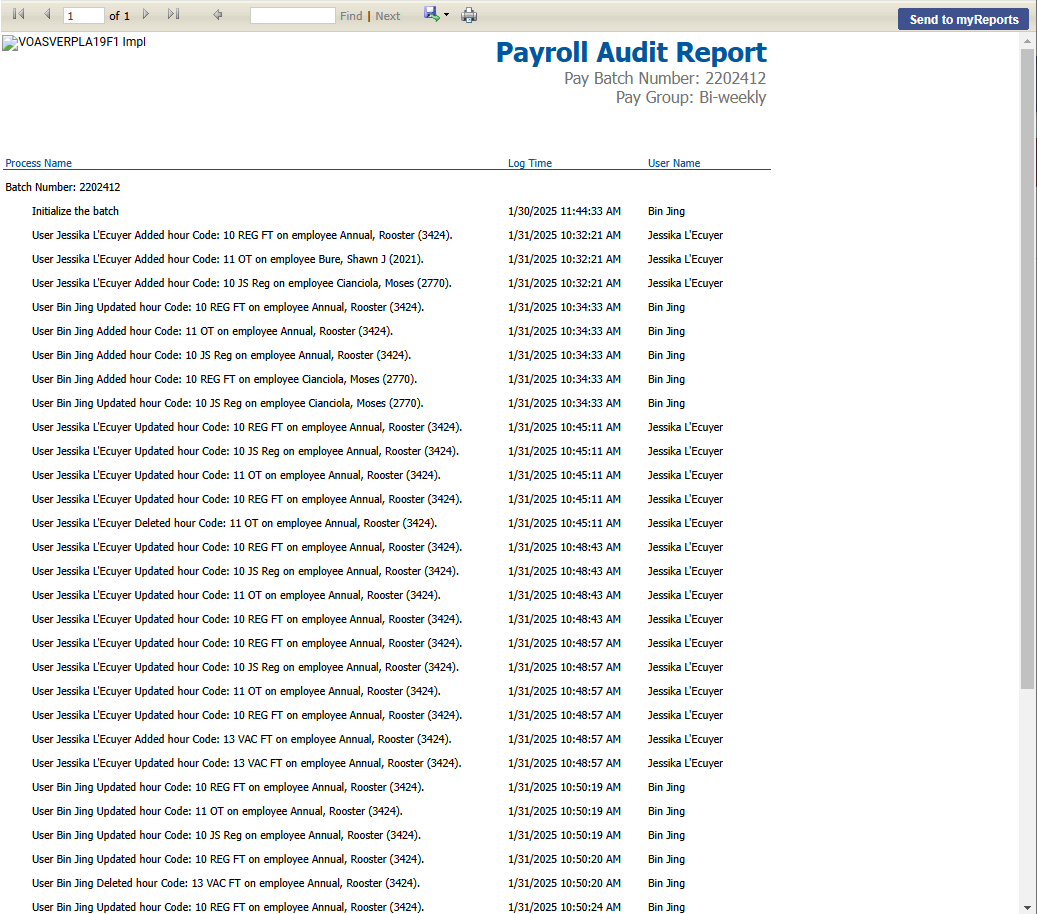Open export format dropdown arrow

click(x=446, y=15)
